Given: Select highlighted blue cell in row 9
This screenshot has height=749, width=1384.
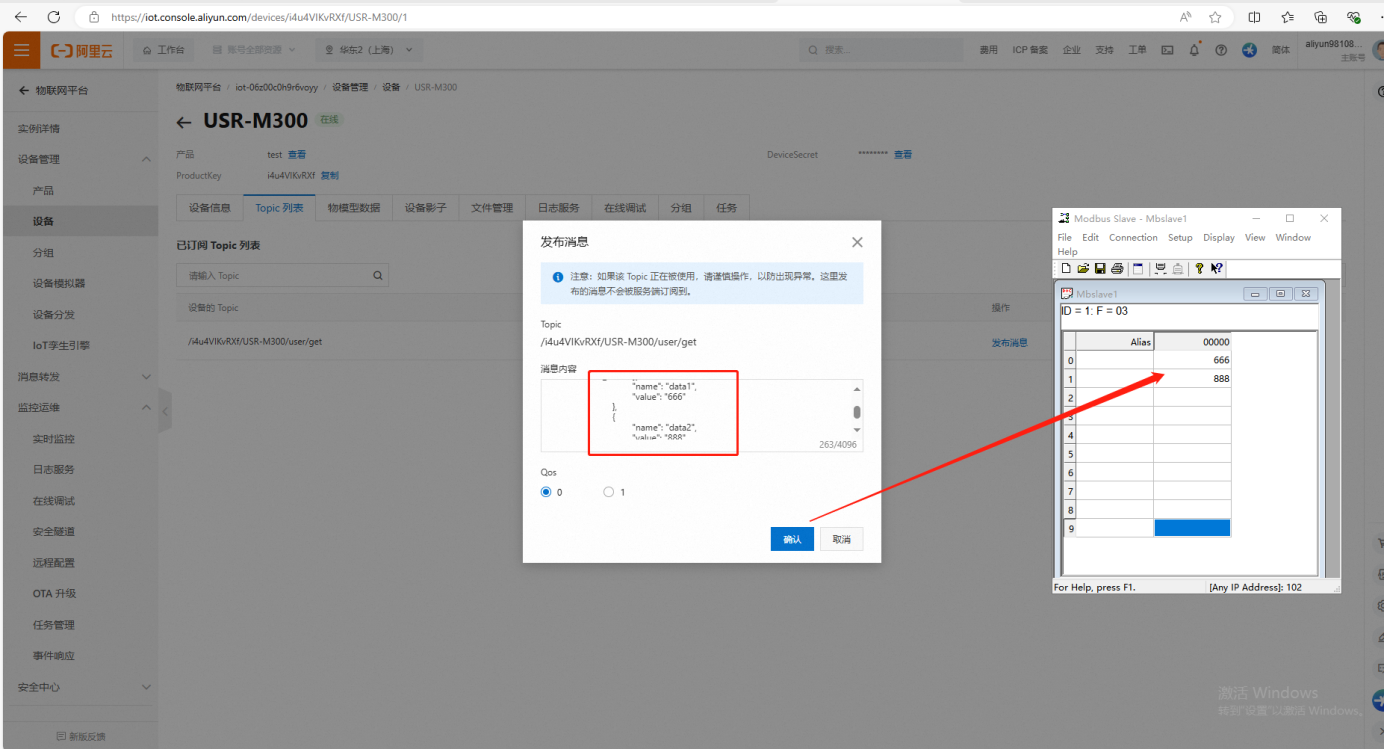Looking at the screenshot, I should coord(1192,527).
